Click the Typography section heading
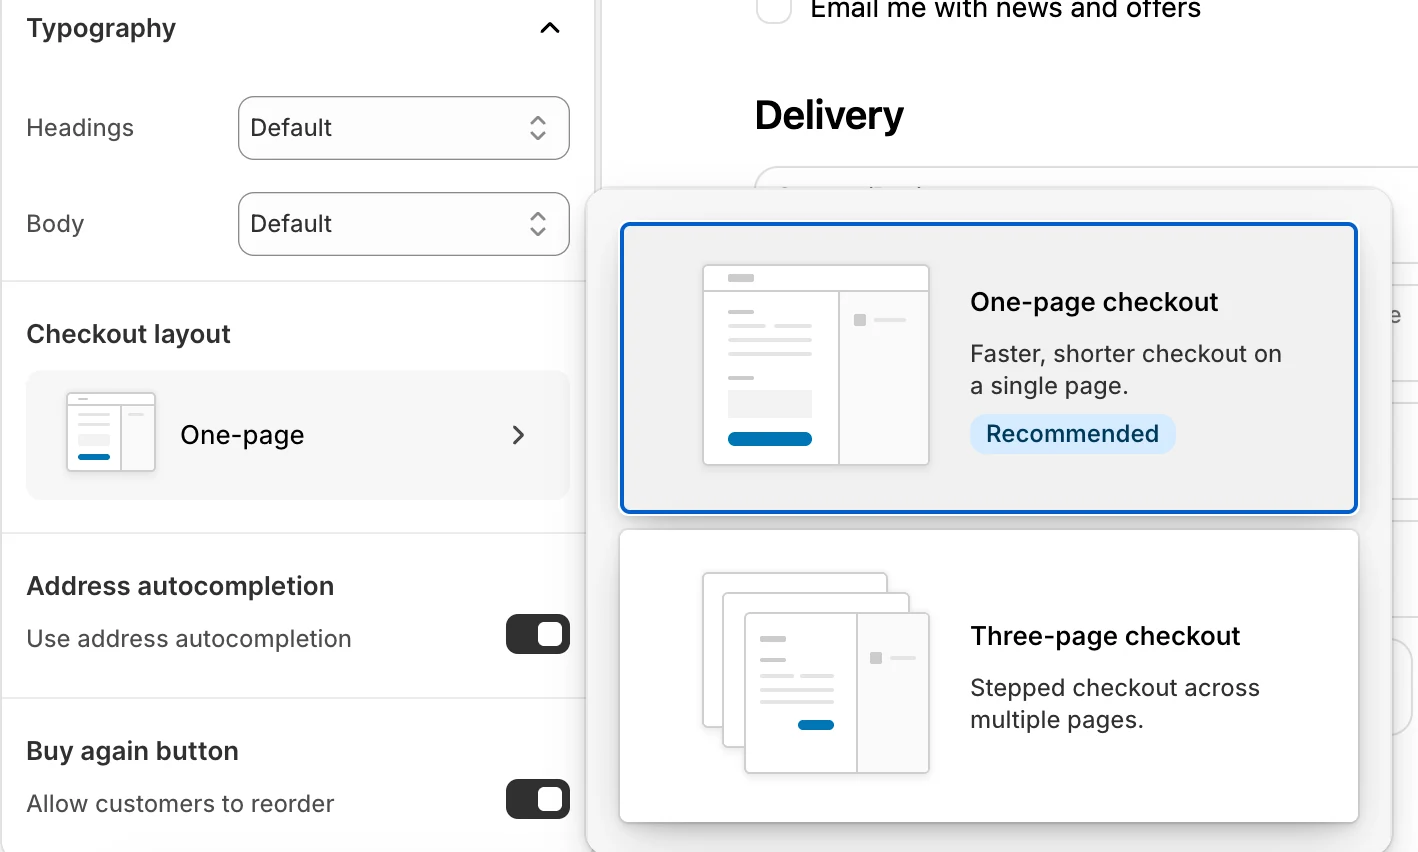The image size is (1418, 852). click(x=101, y=28)
